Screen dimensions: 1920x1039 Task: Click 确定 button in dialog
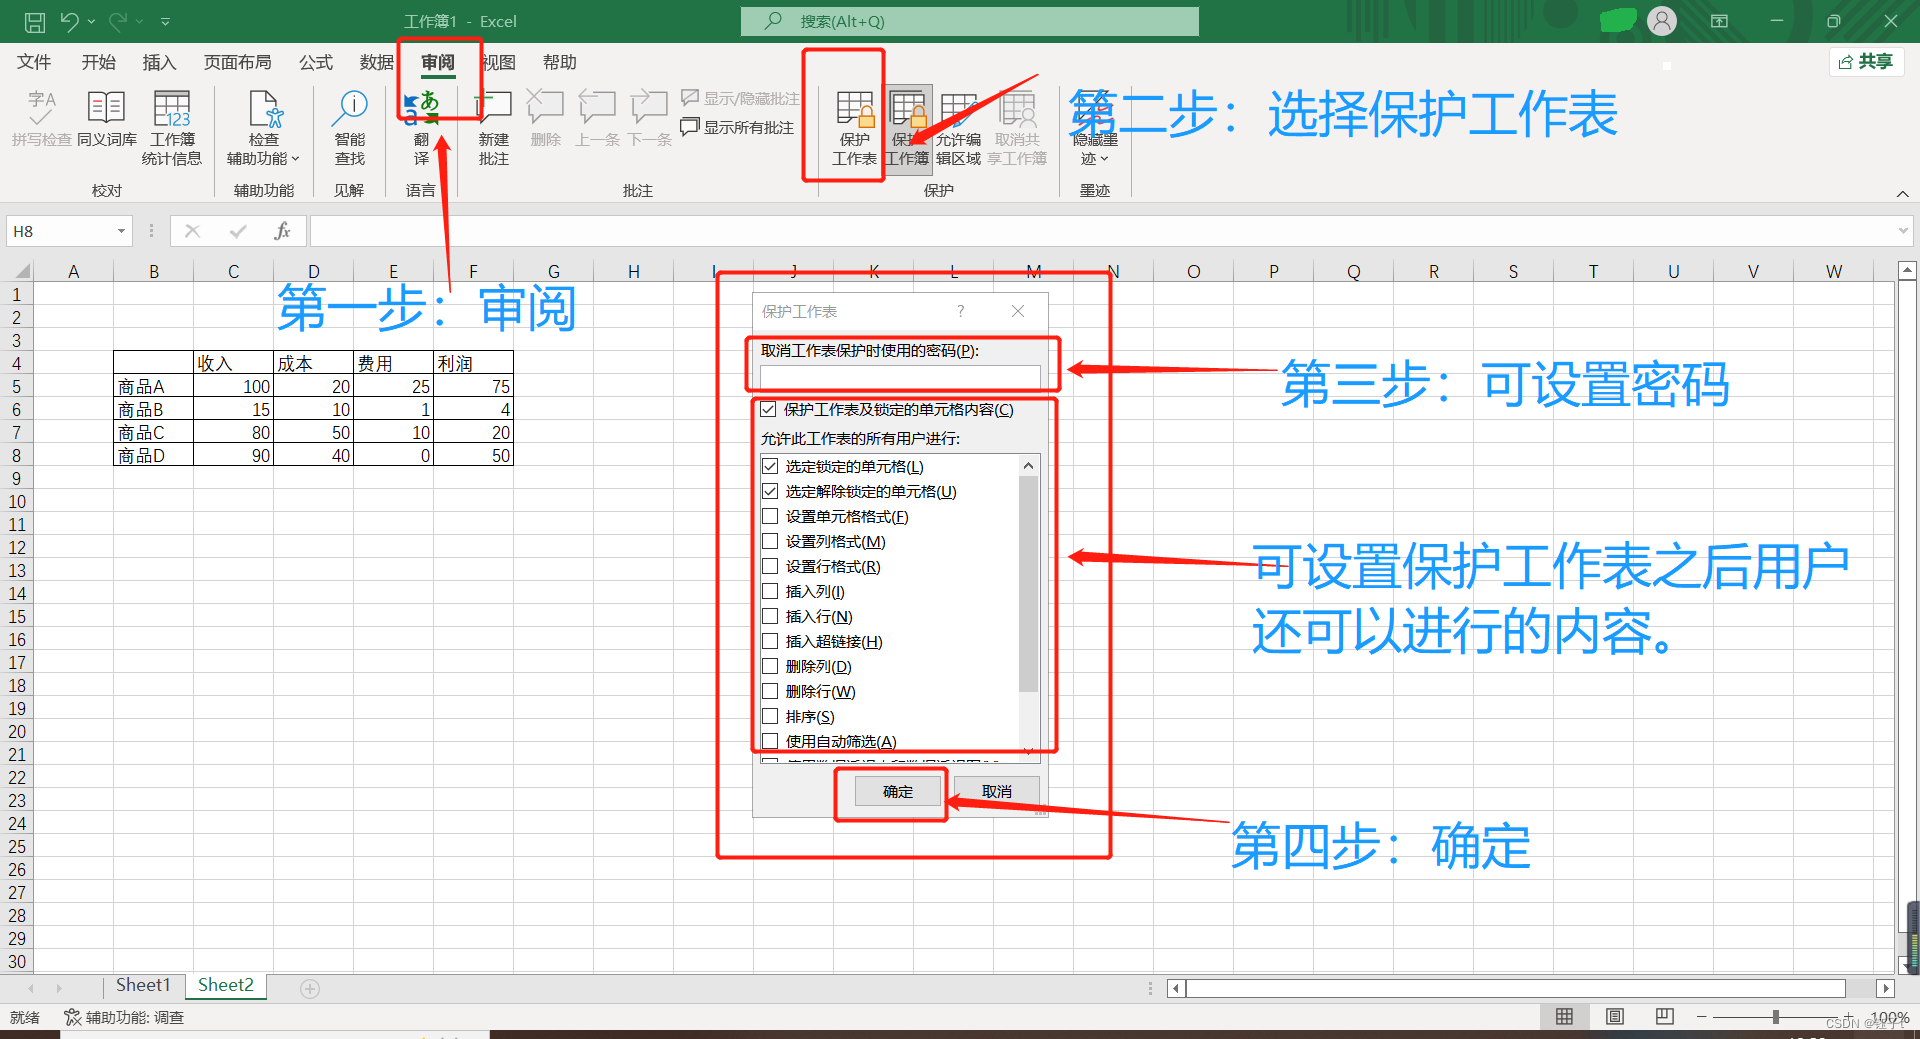898,791
